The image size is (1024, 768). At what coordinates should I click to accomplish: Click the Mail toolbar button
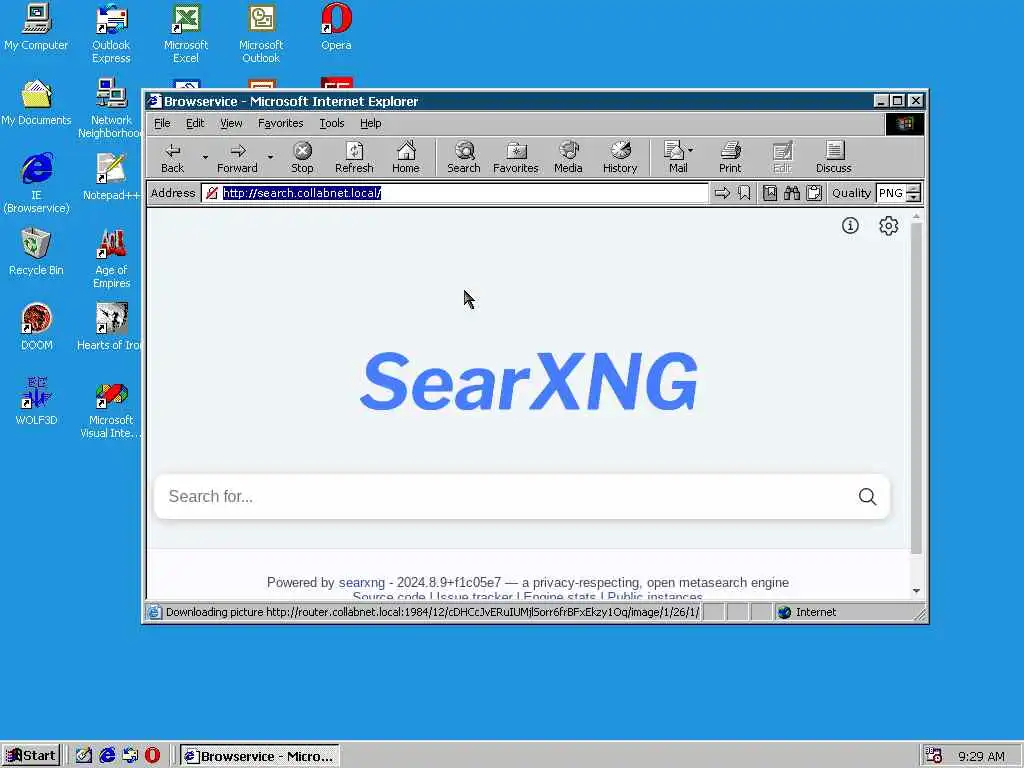675,158
